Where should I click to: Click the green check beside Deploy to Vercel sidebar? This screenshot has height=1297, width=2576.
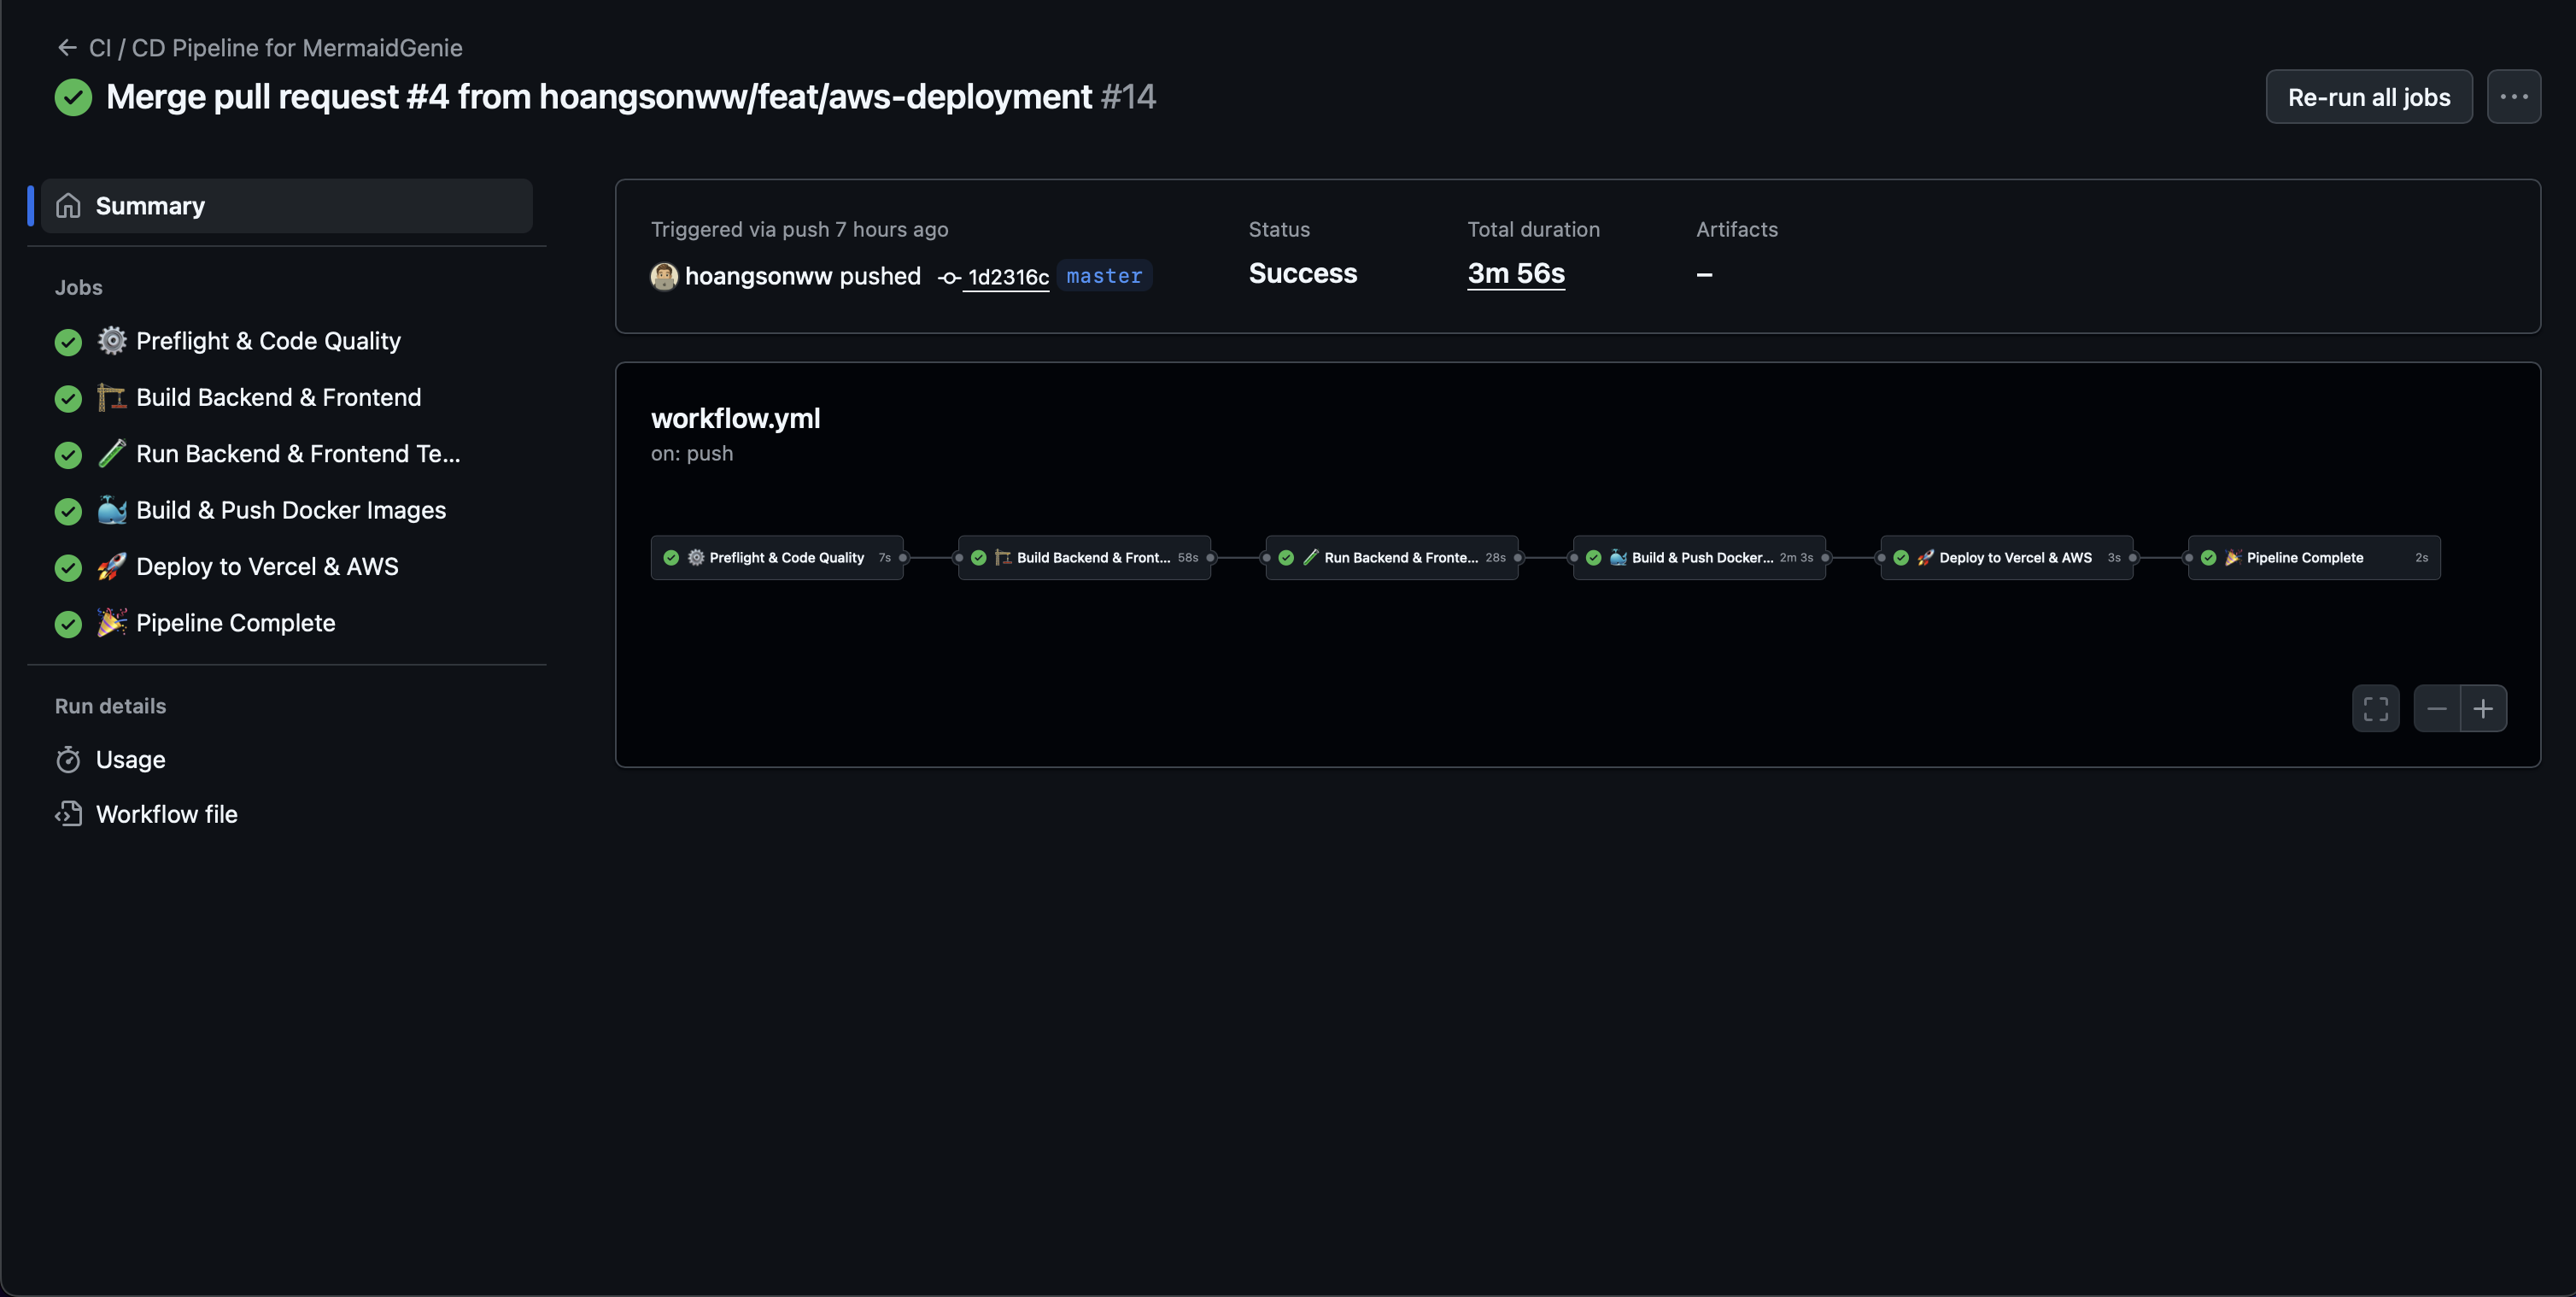click(x=68, y=567)
